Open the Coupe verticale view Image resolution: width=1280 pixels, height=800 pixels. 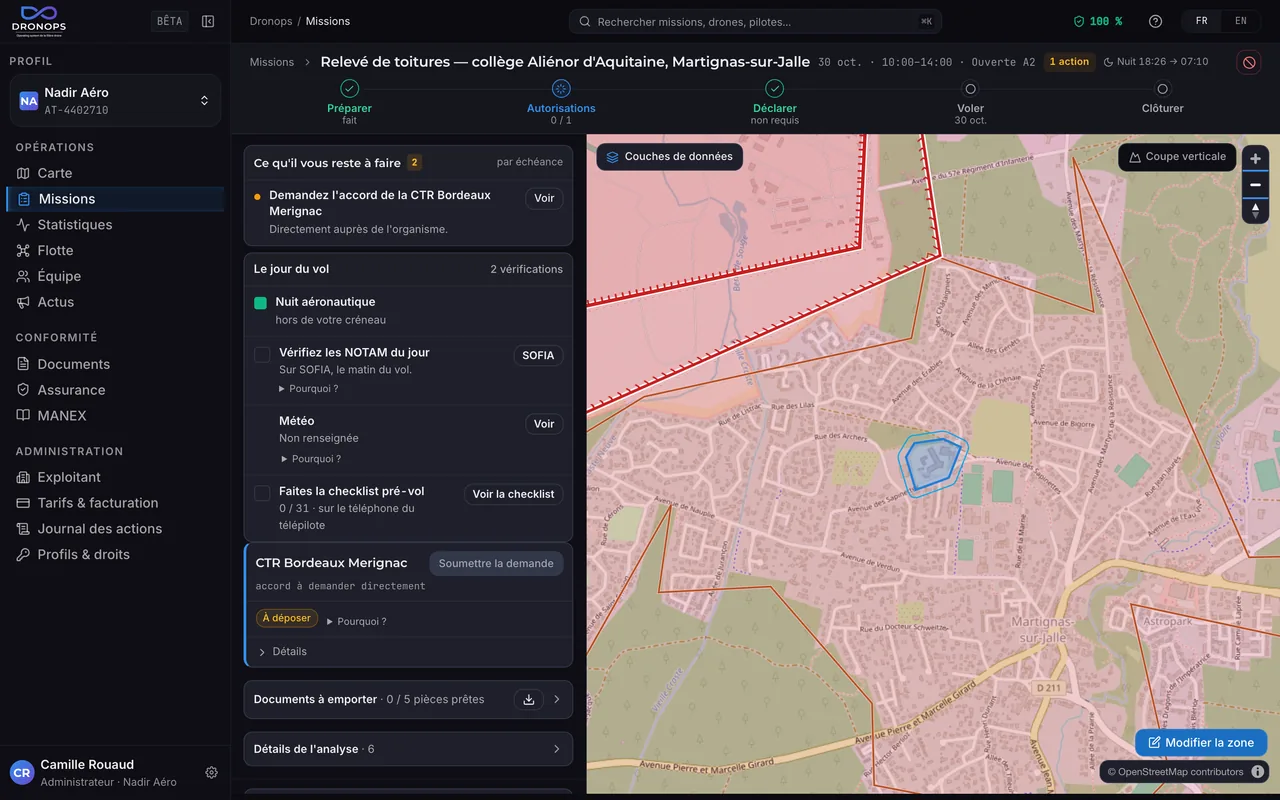[x=1177, y=157]
